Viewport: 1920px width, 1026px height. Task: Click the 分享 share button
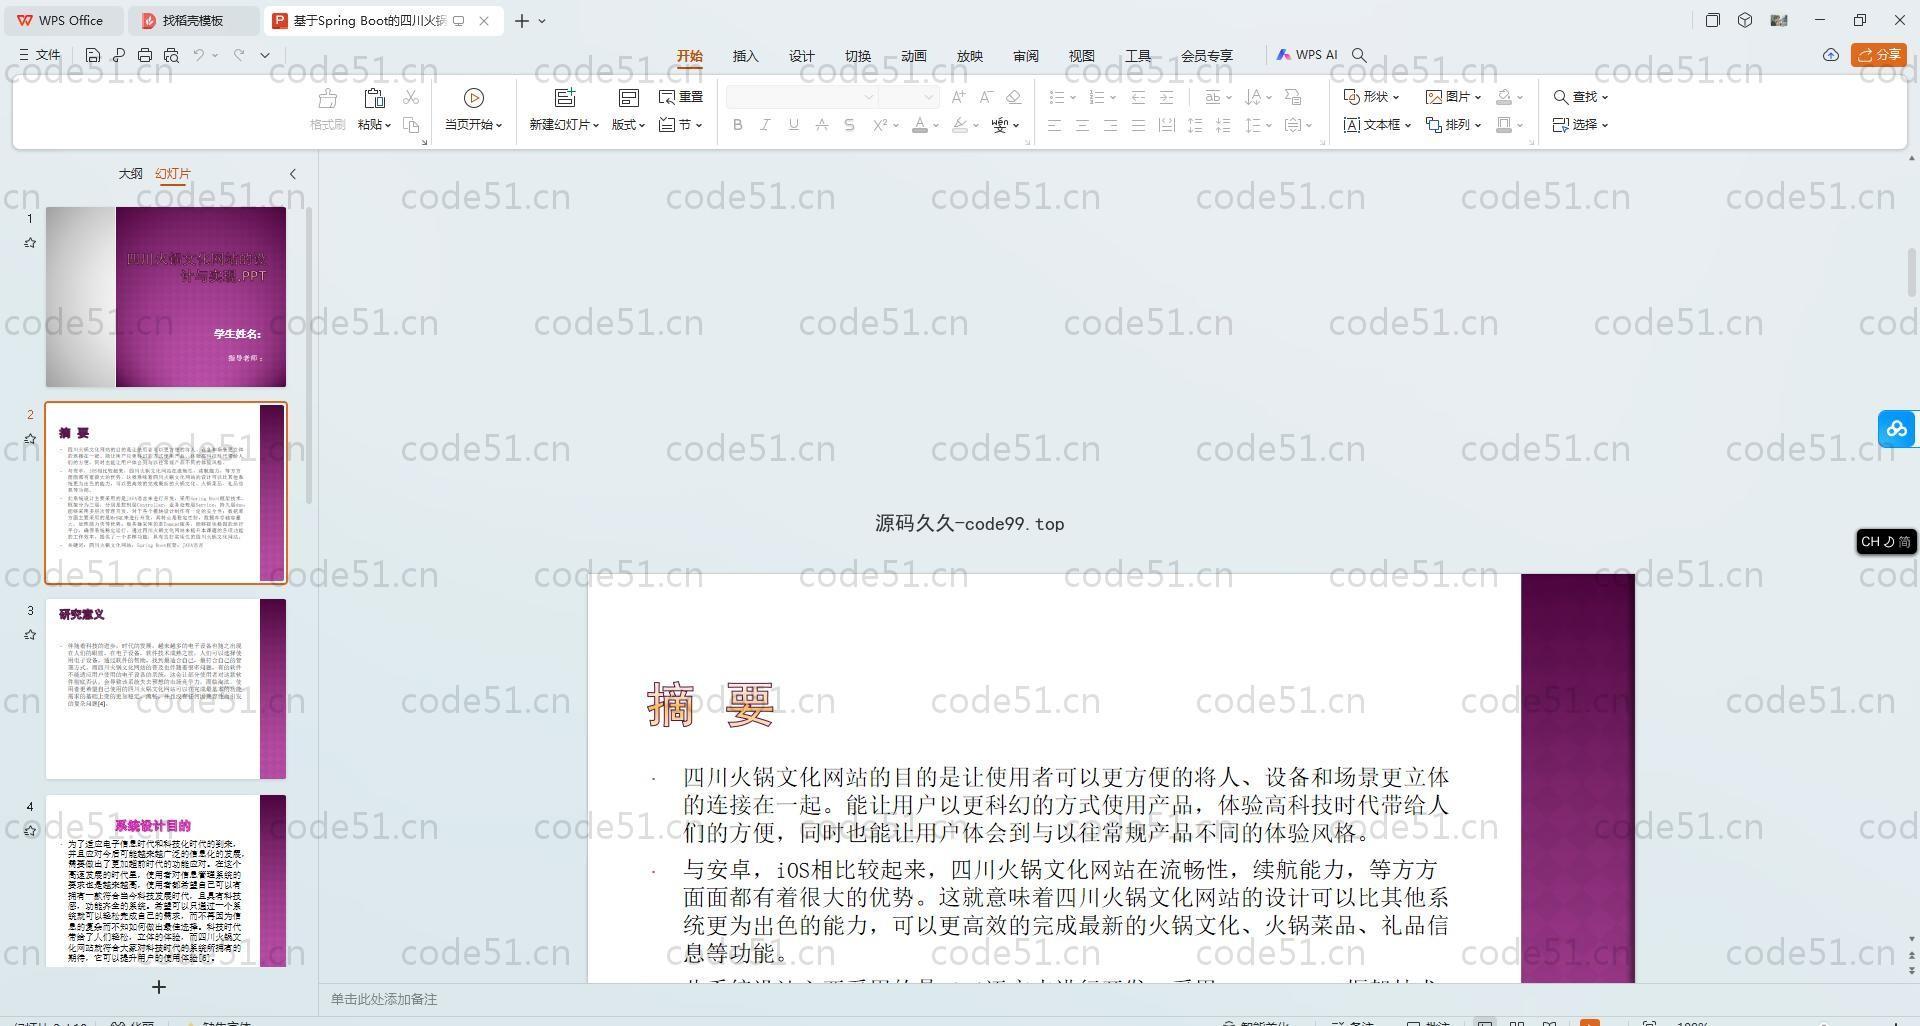point(1879,55)
